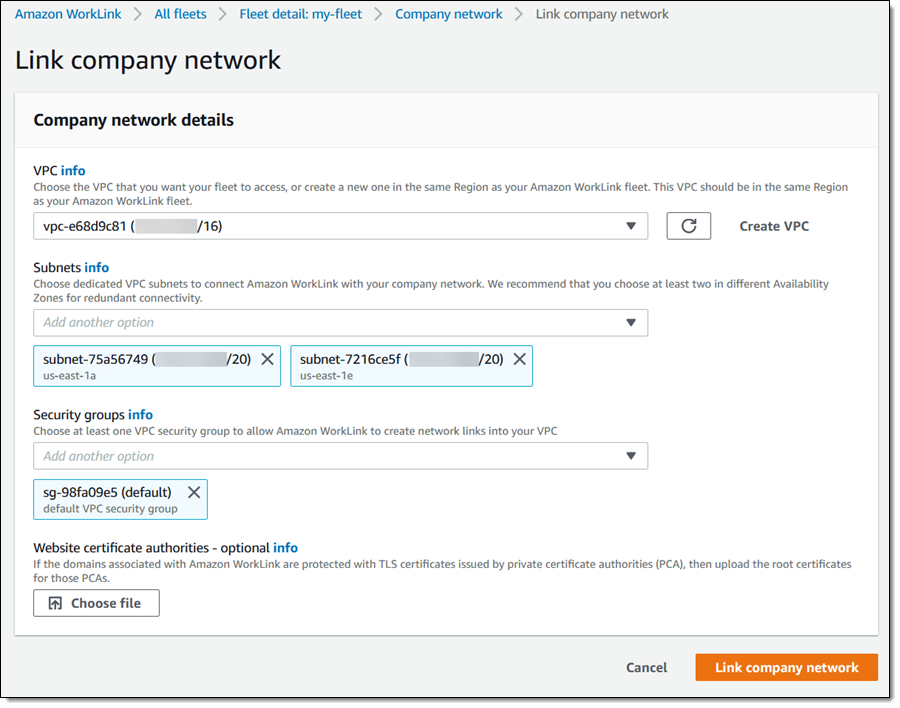
Task: Remove subnet-7216ce5f with its X icon
Action: [519, 359]
